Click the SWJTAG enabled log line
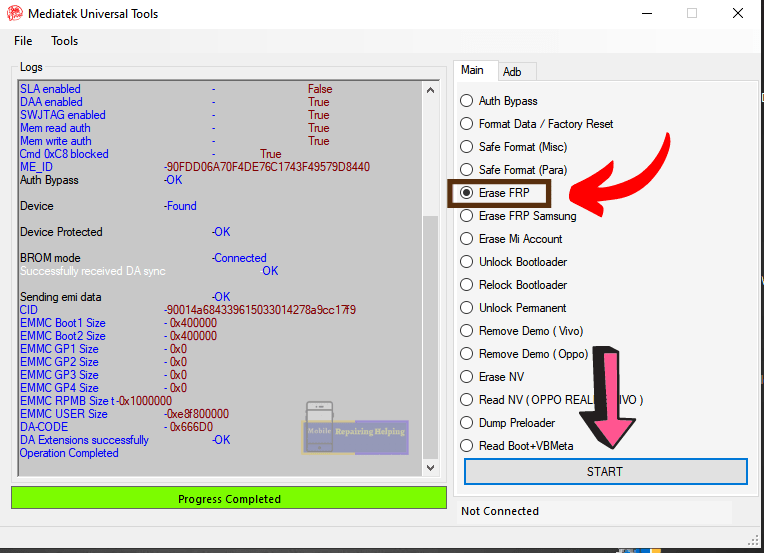Image resolution: width=764 pixels, height=553 pixels. click(x=175, y=115)
